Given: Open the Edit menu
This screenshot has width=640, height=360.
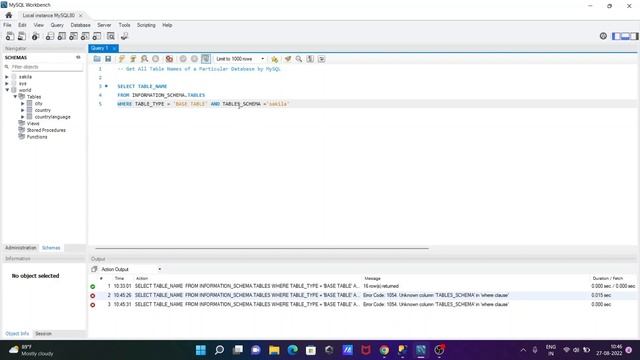Looking at the screenshot, I should 22,25.
